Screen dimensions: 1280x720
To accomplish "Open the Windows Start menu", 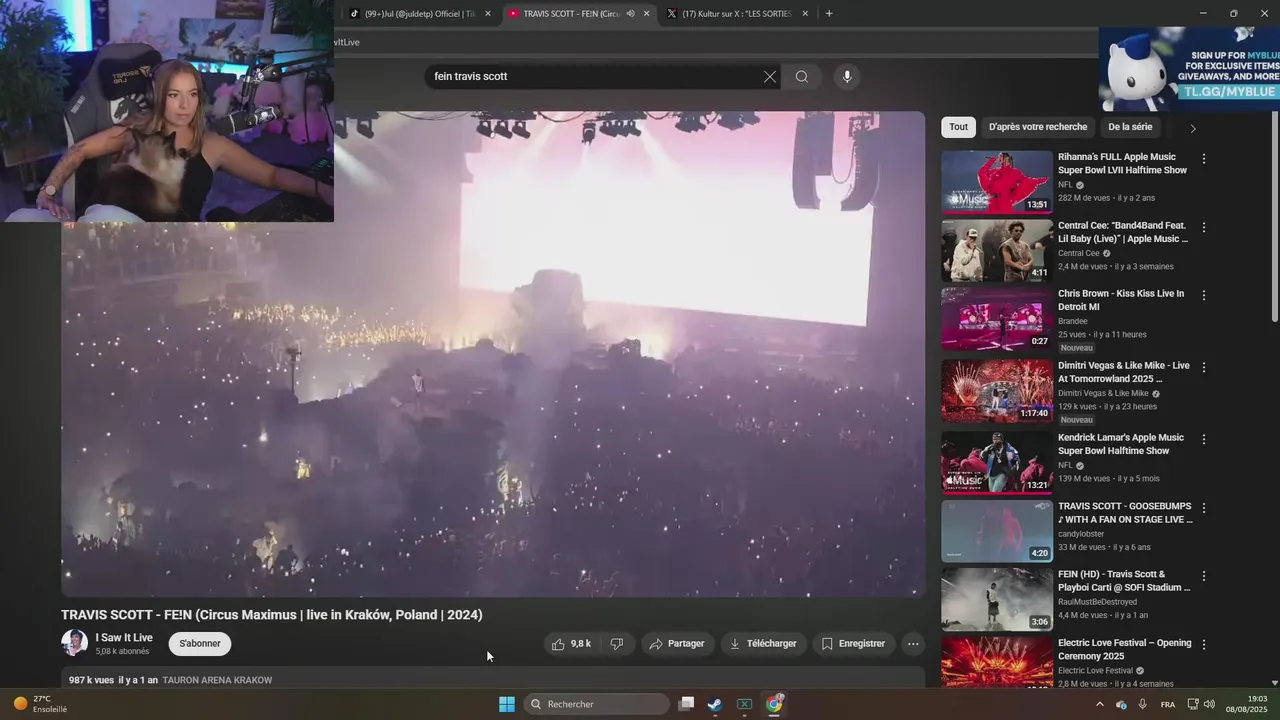I will 507,704.
